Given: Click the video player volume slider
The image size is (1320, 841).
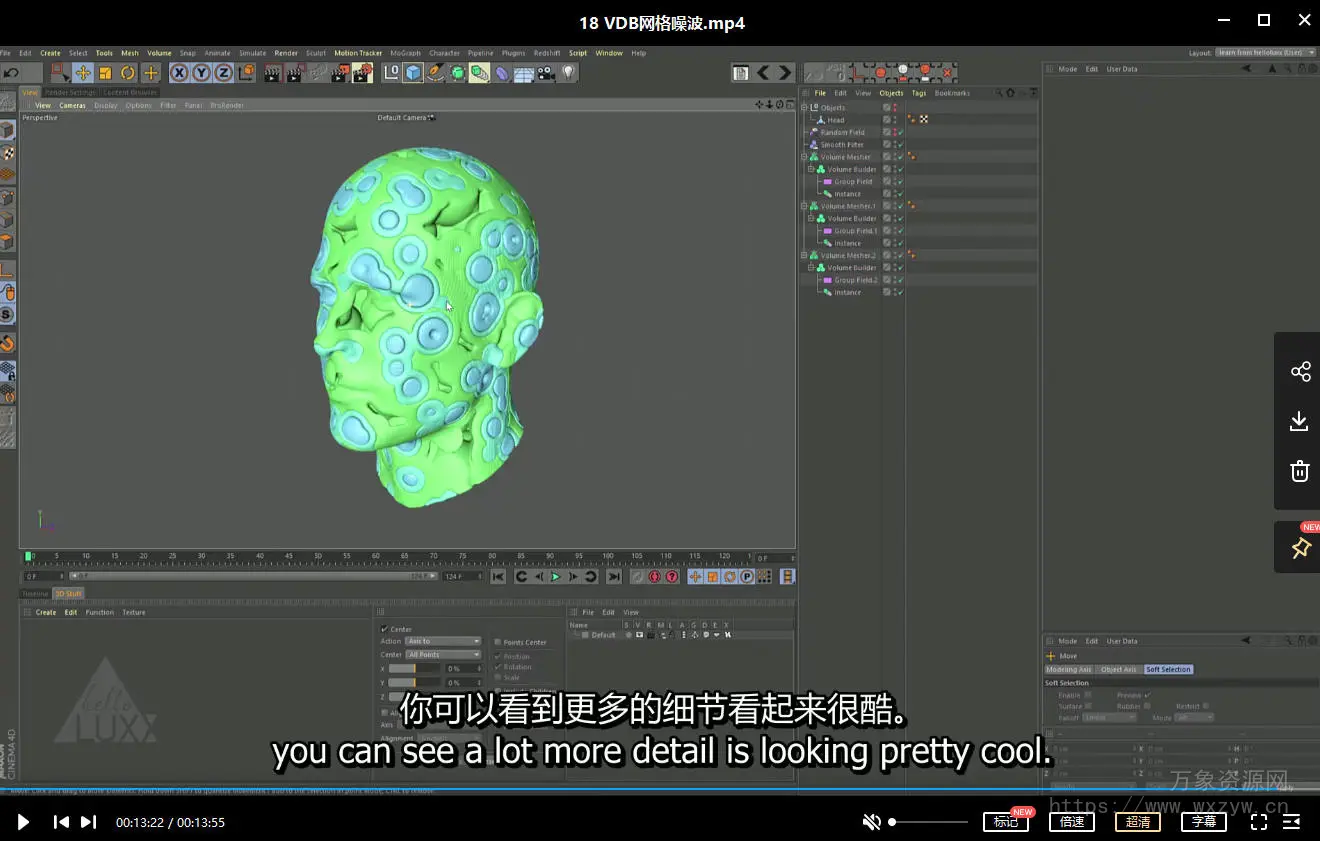Looking at the screenshot, I should coord(929,822).
